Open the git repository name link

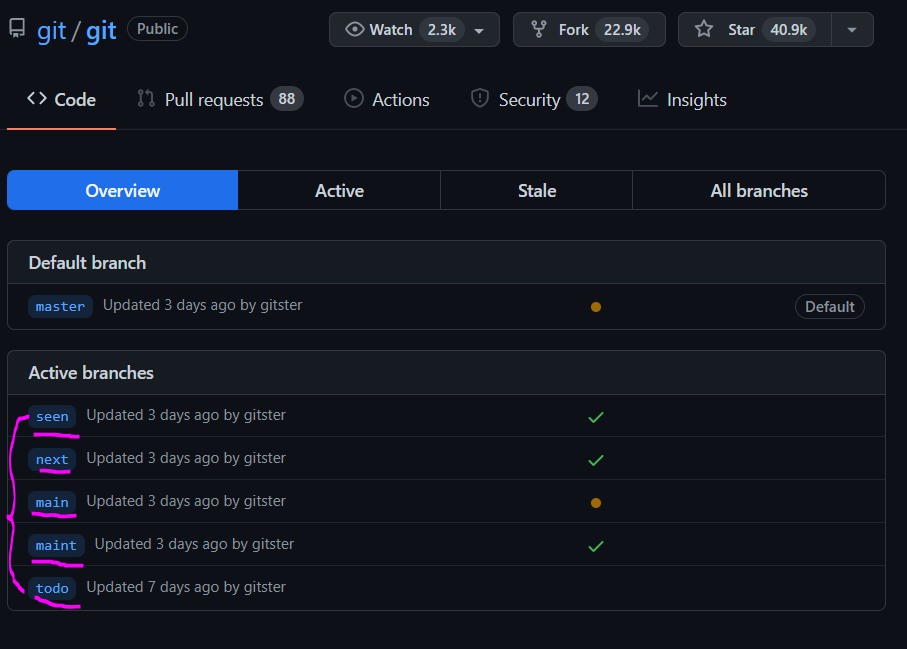101,31
